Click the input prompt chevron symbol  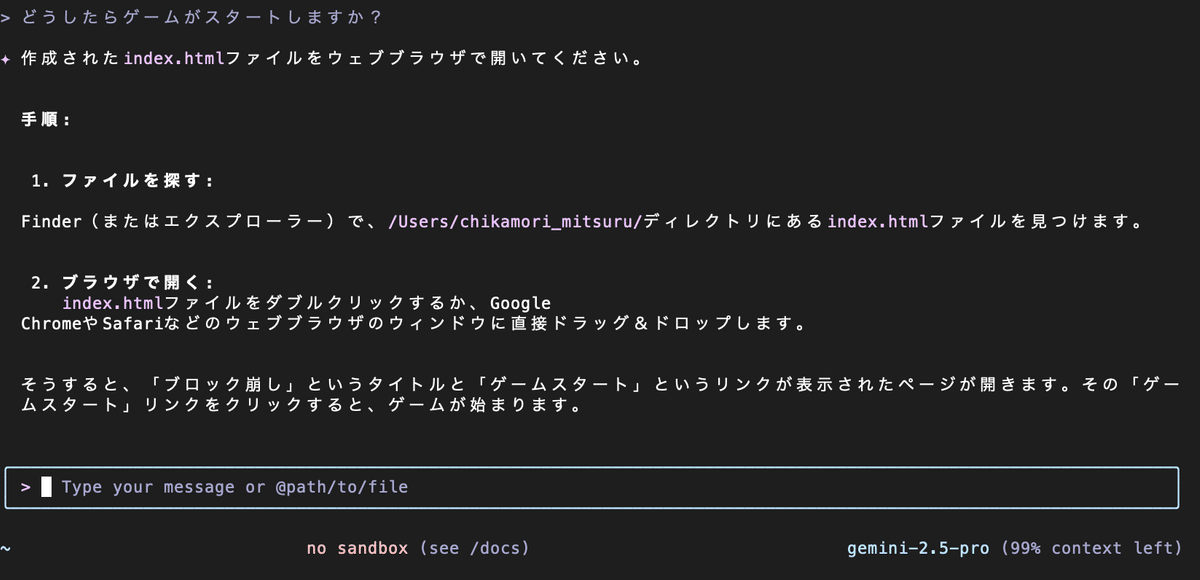point(26,487)
